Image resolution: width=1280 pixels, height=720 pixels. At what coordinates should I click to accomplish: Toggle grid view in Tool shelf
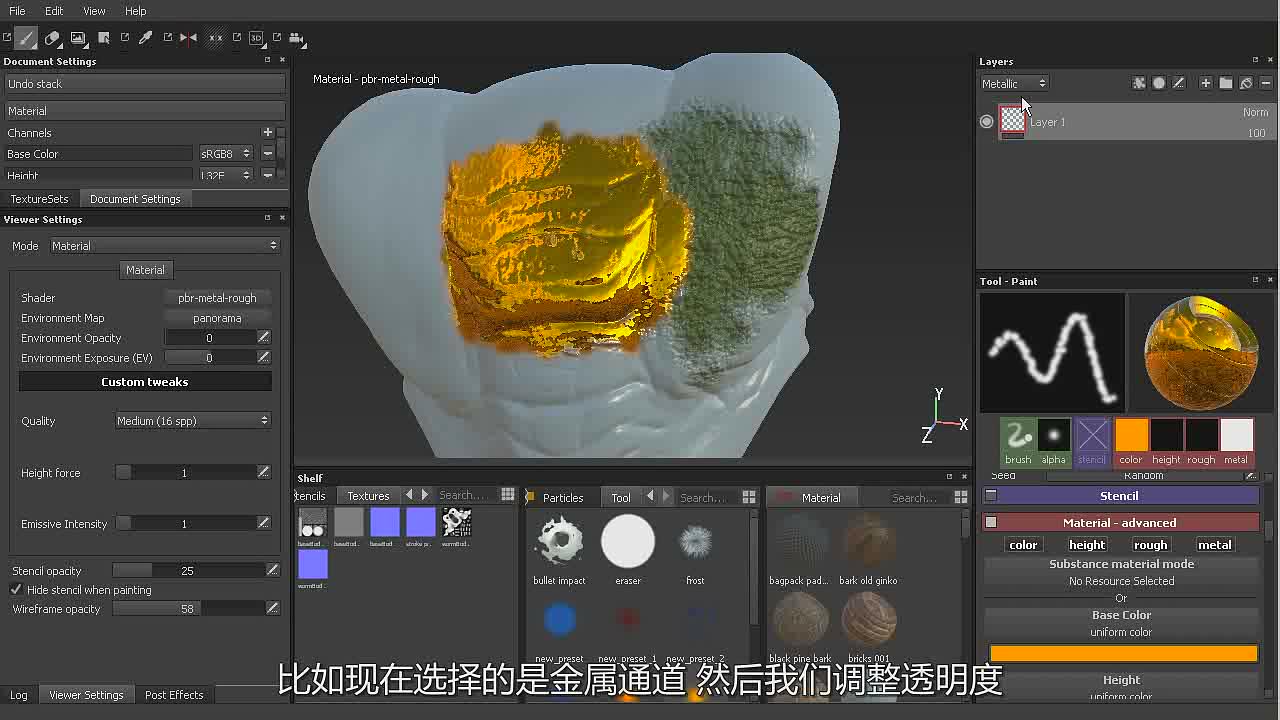(x=749, y=497)
